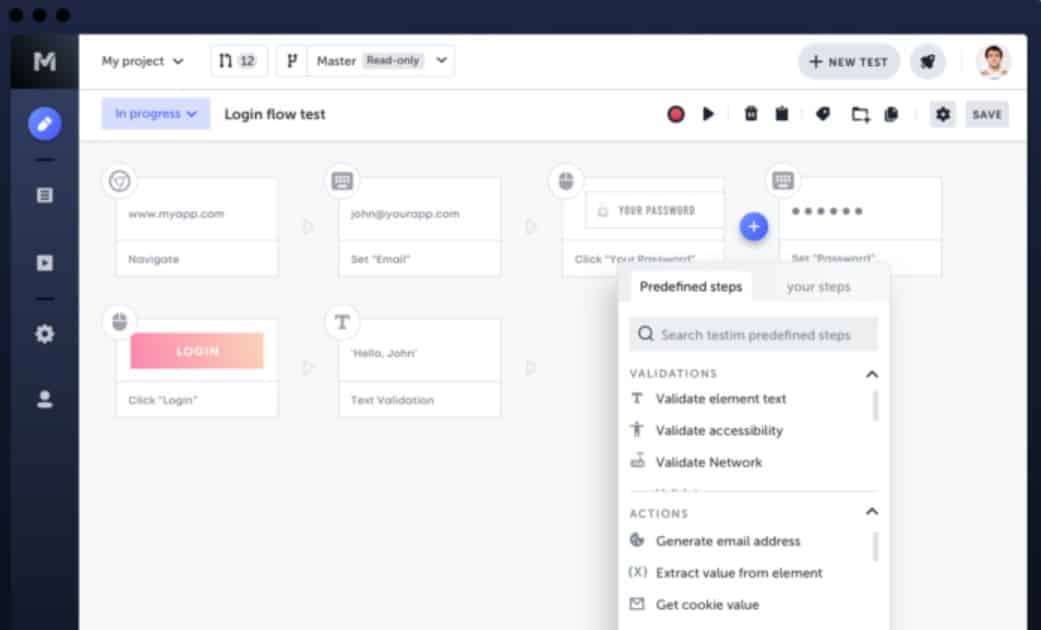The height and width of the screenshot is (630, 1041).
Task: Click the Navigate step label
Action: click(x=153, y=259)
